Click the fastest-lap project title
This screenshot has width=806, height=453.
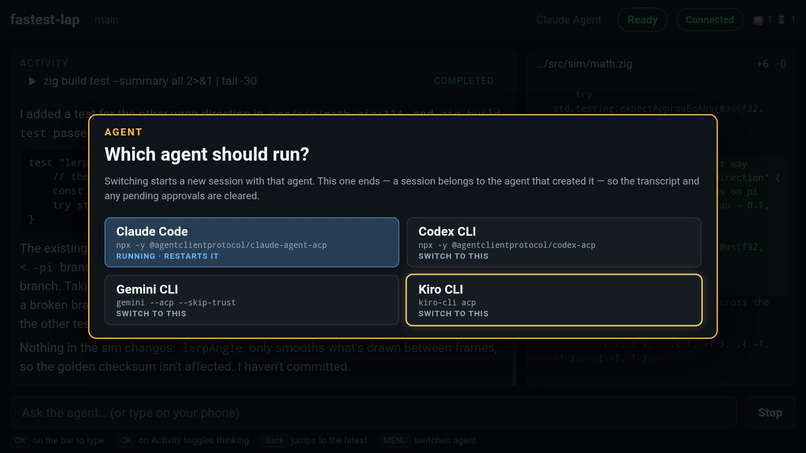[x=45, y=20]
